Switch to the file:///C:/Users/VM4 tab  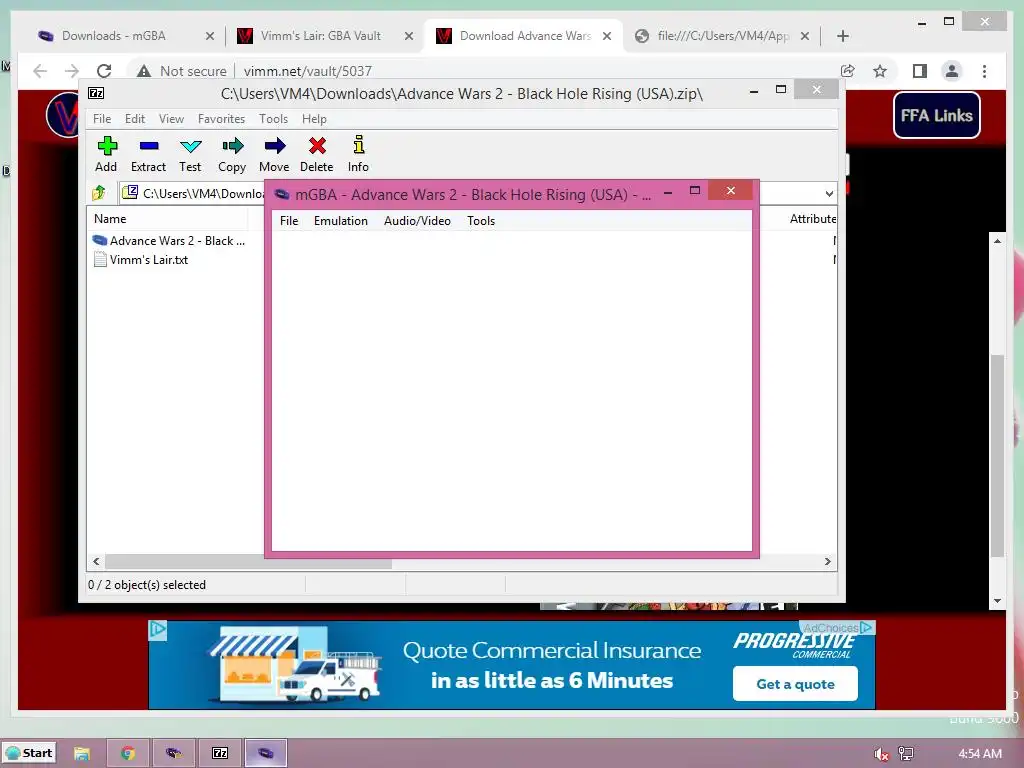[x=724, y=36]
